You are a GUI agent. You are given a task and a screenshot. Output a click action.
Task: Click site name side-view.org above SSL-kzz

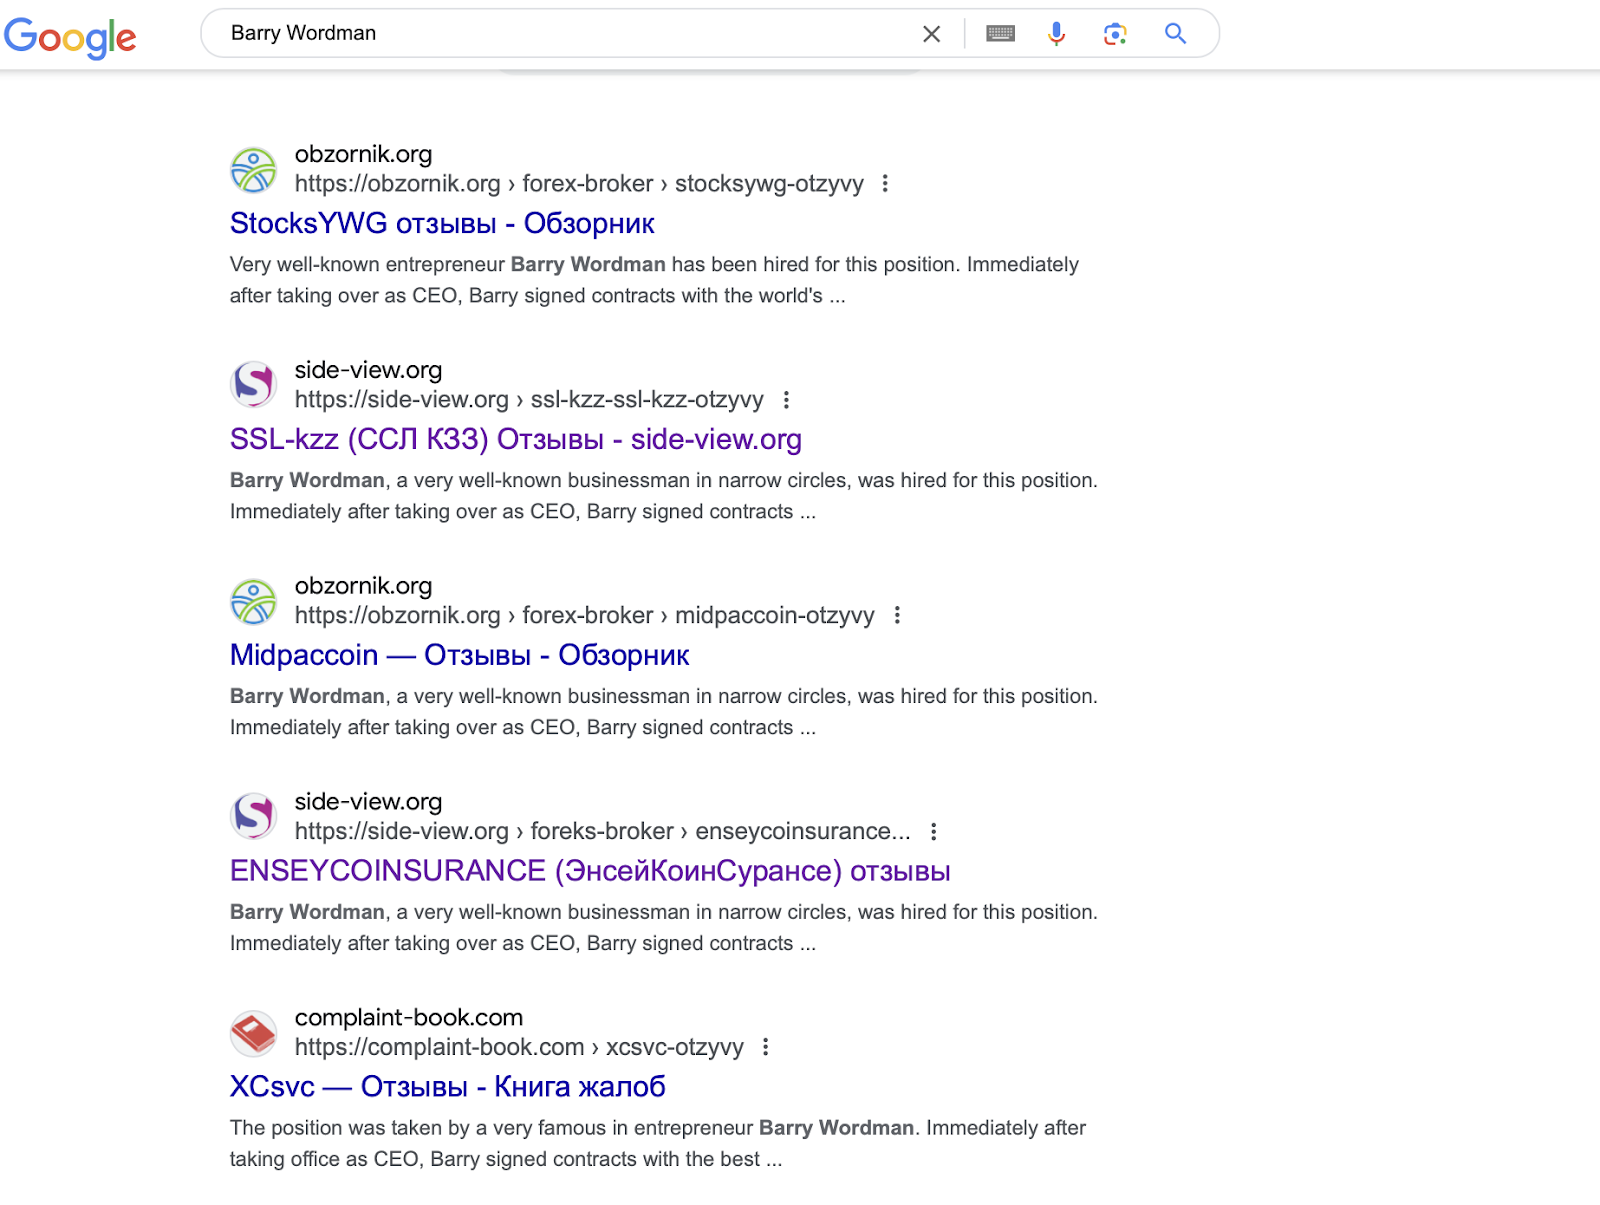(368, 370)
